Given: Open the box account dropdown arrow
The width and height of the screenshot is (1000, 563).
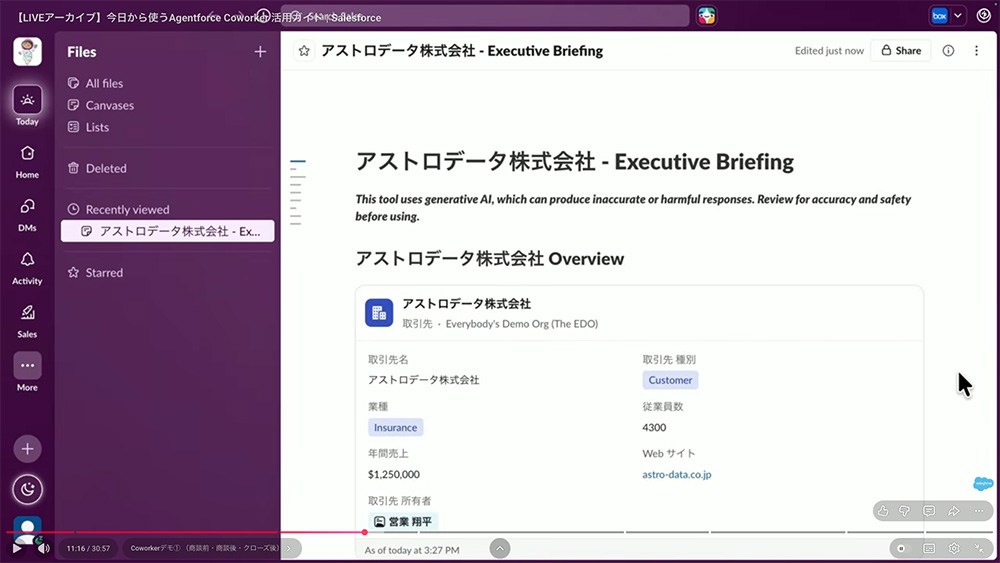Looking at the screenshot, I should pyautogui.click(x=957, y=16).
